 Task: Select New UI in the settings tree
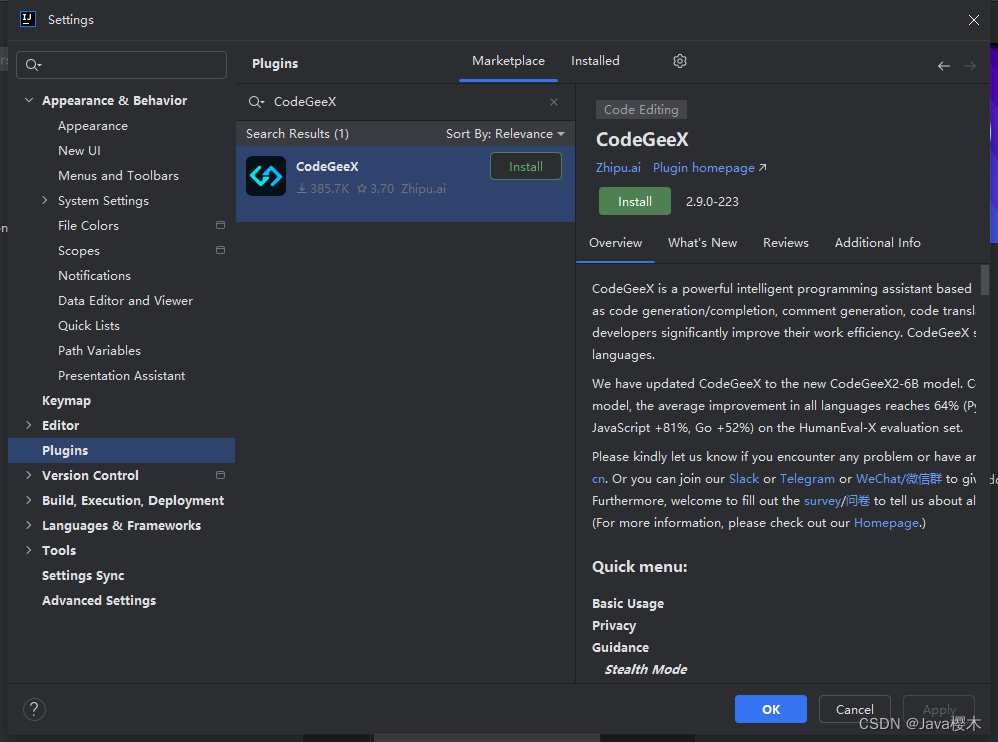(x=80, y=151)
